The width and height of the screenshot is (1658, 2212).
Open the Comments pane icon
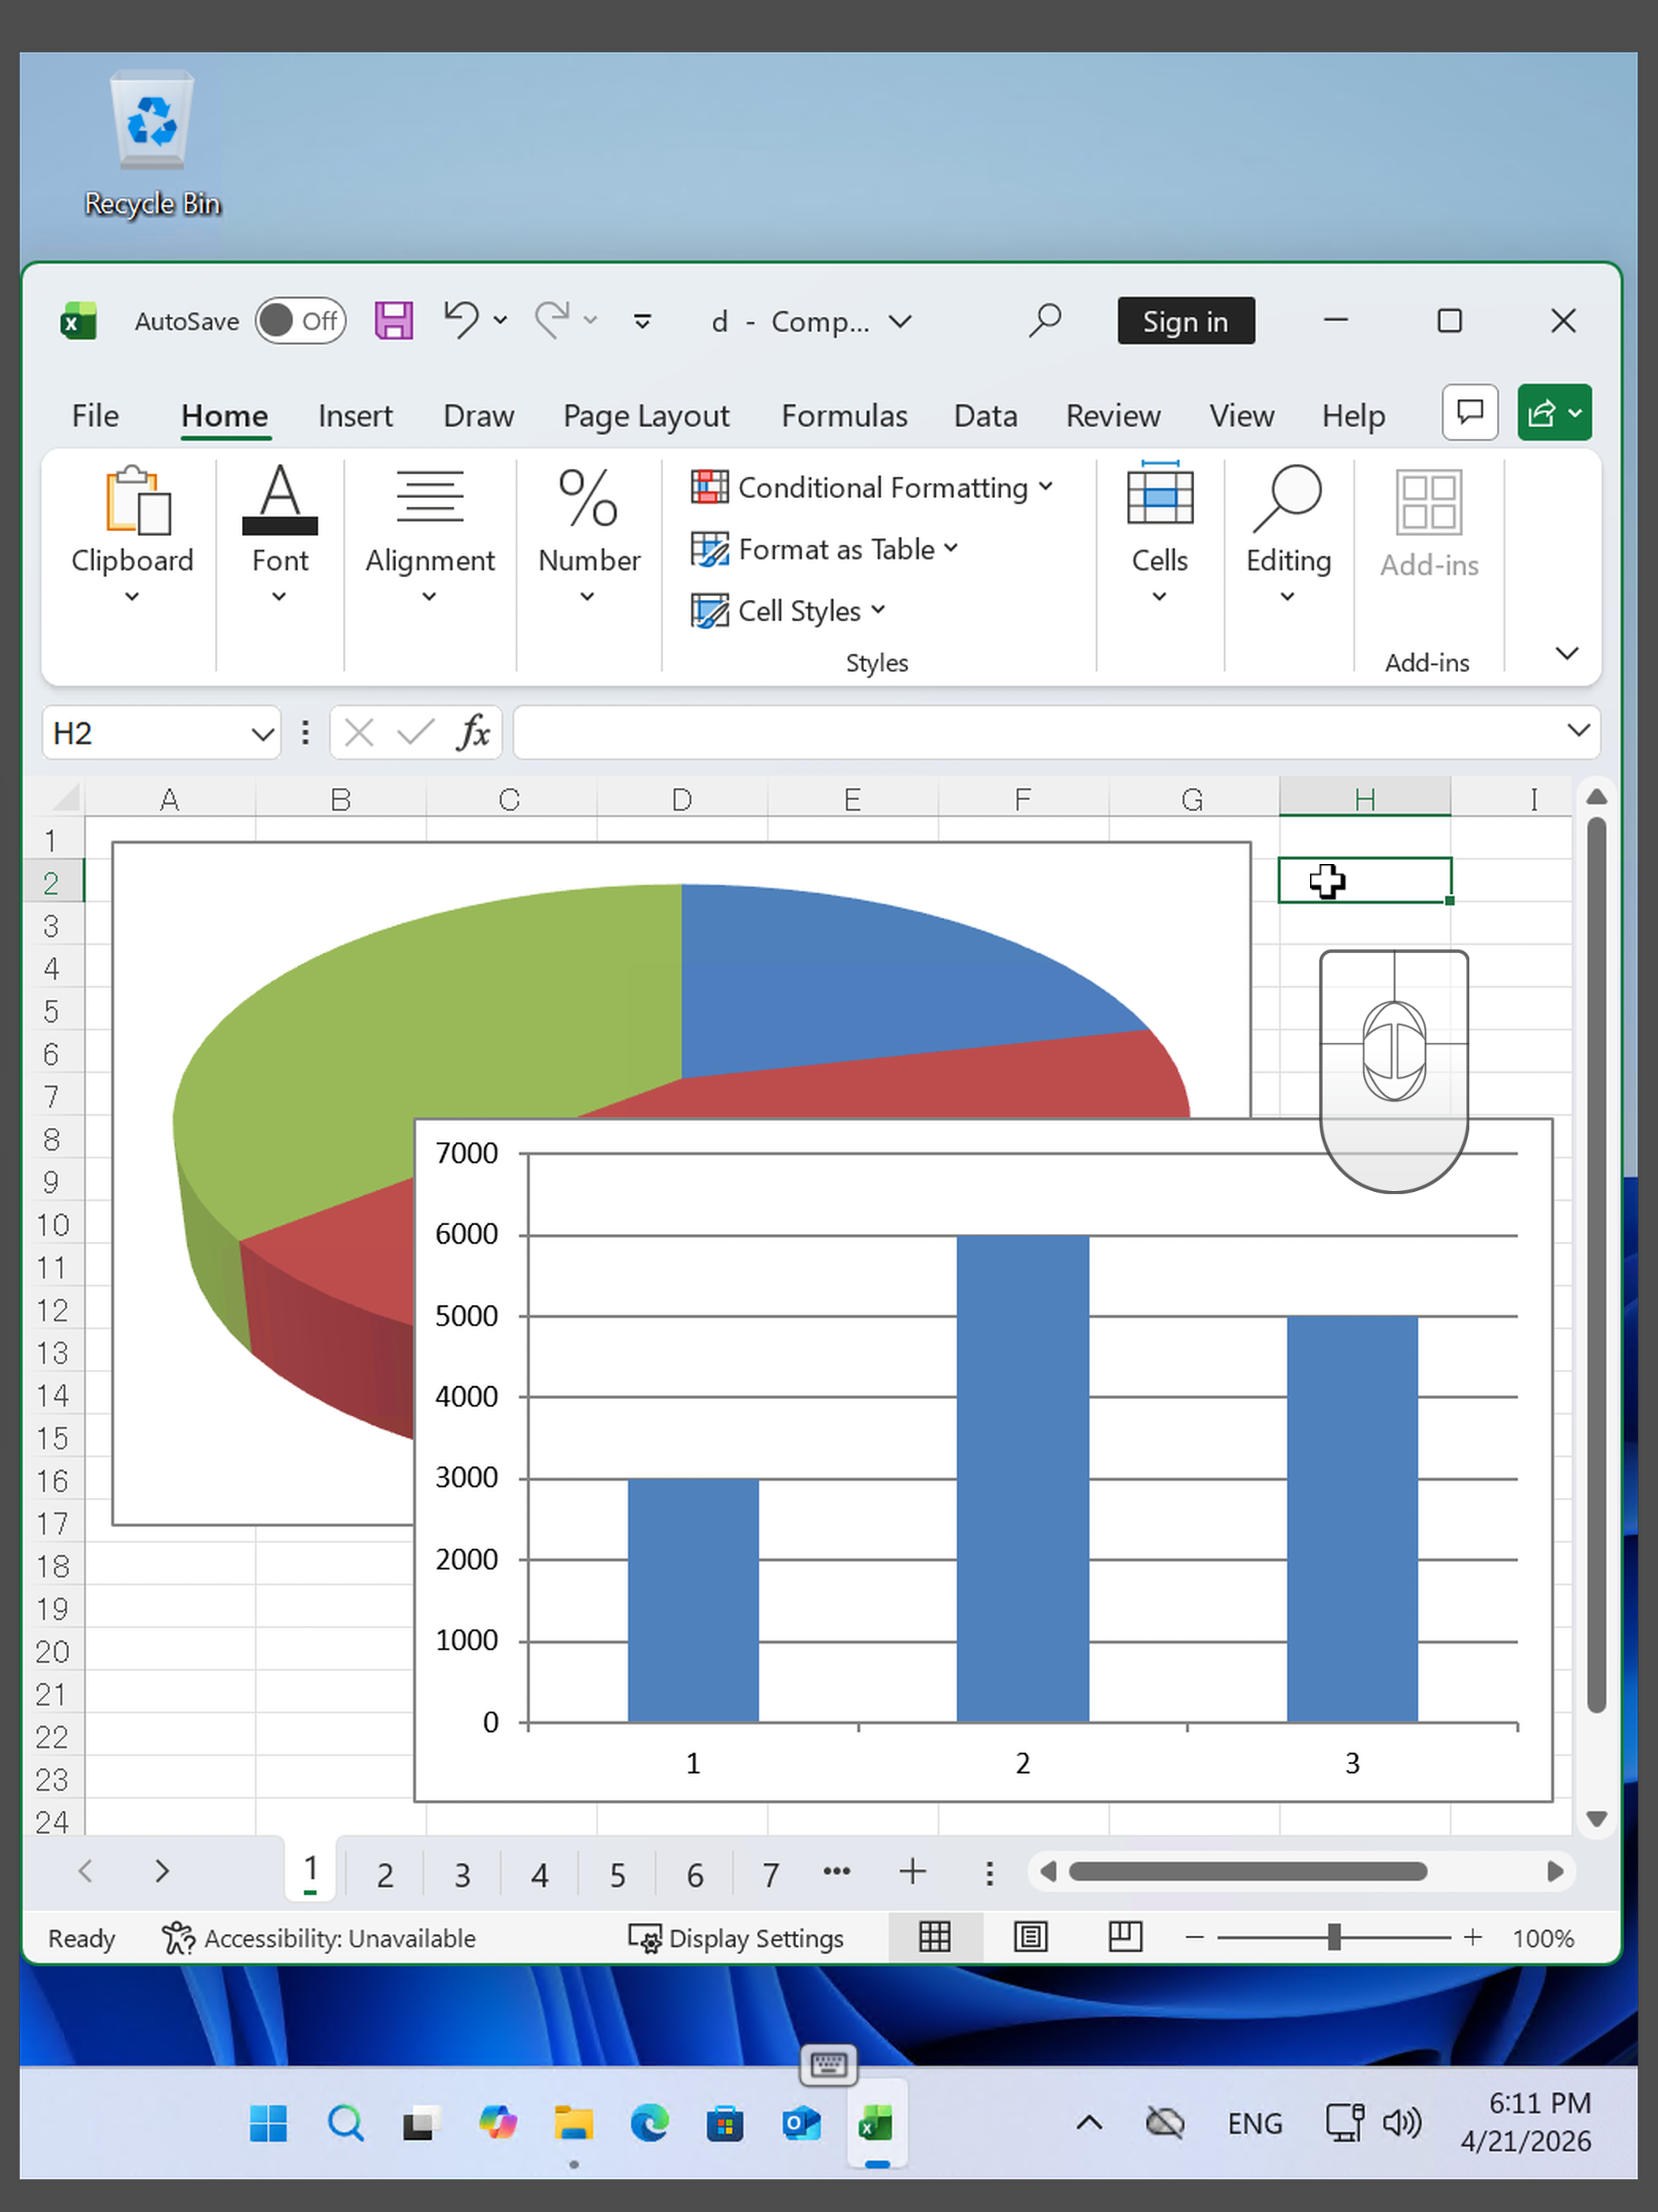pos(1469,412)
